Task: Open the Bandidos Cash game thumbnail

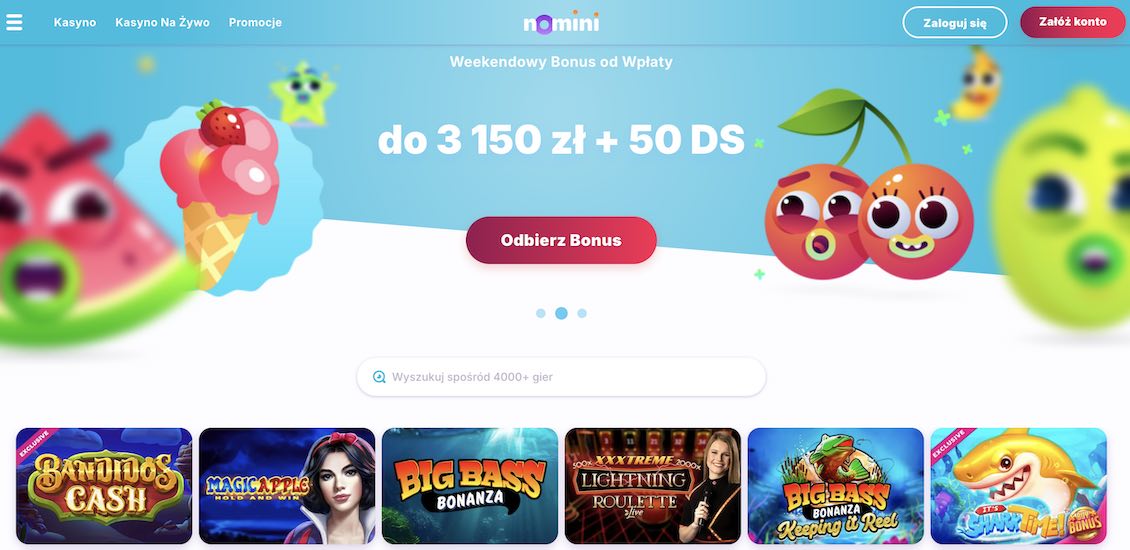Action: pos(104,486)
